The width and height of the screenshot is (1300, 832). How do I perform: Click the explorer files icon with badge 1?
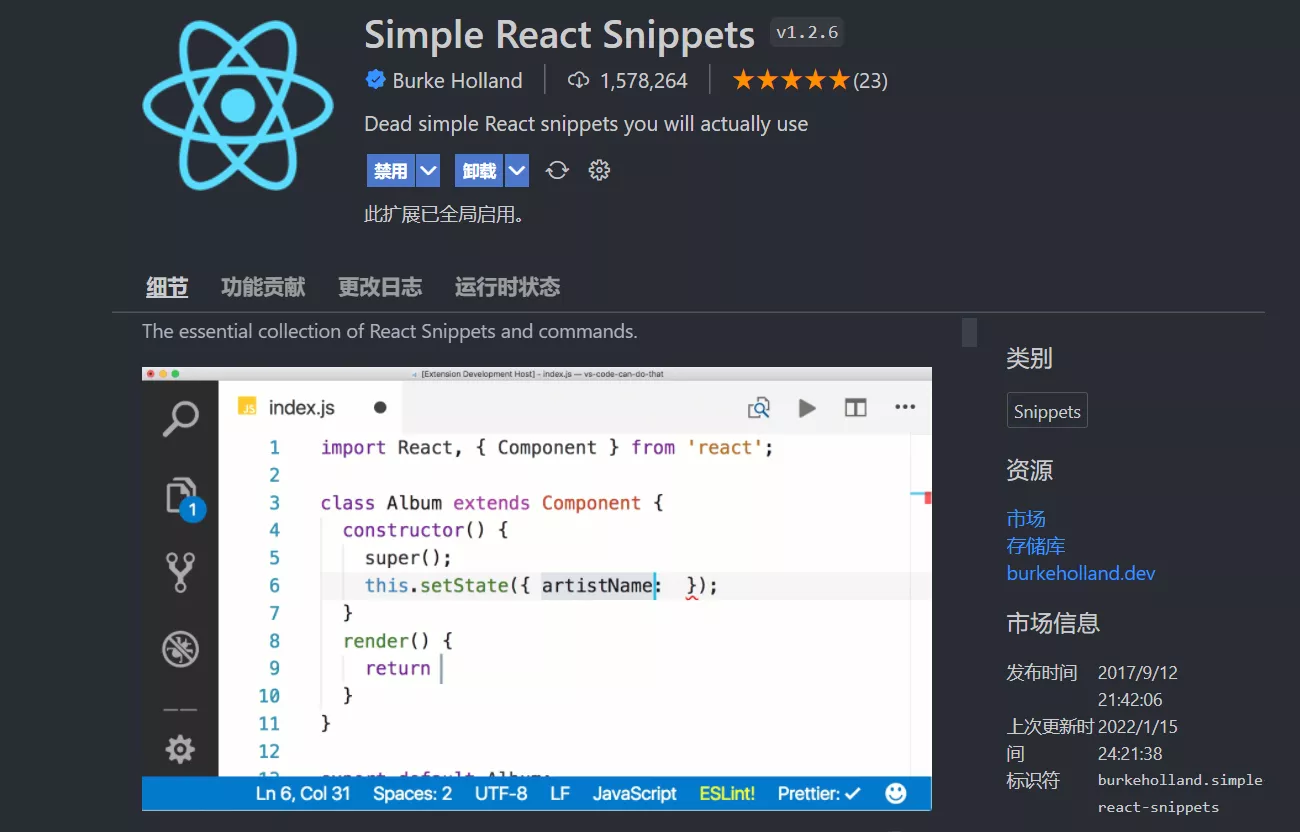[x=183, y=497]
